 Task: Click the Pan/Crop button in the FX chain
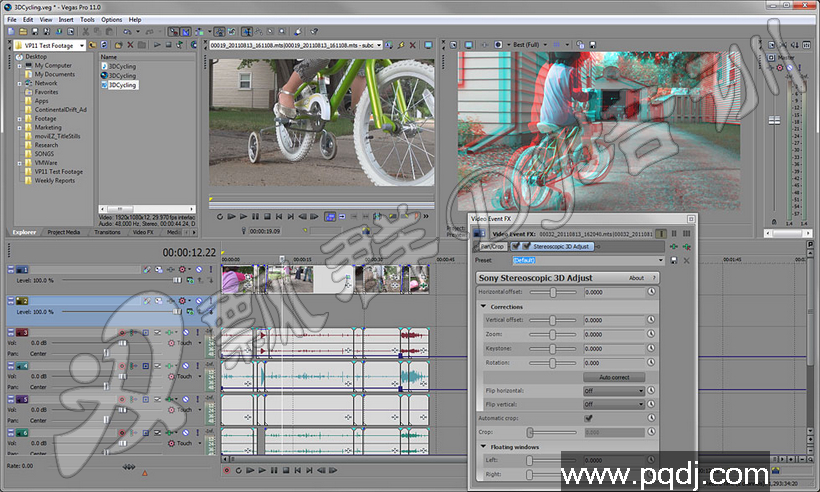tap(493, 246)
